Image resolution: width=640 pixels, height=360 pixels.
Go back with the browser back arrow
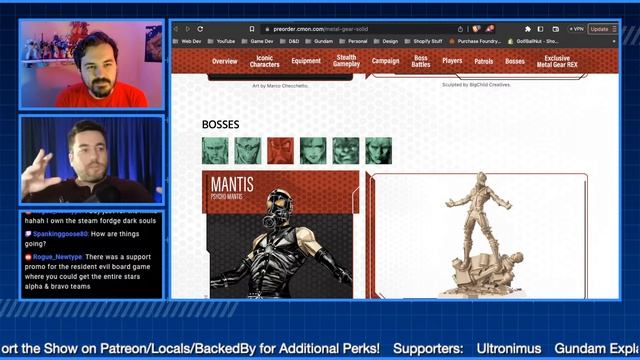coord(176,29)
